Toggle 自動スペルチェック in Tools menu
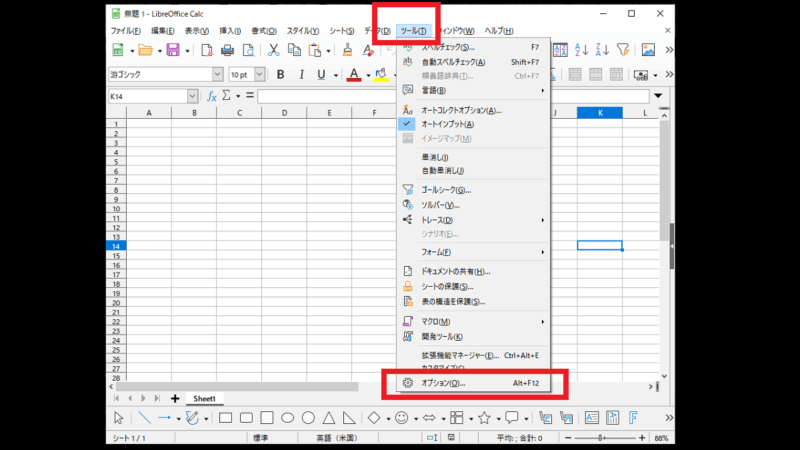 coord(473,62)
